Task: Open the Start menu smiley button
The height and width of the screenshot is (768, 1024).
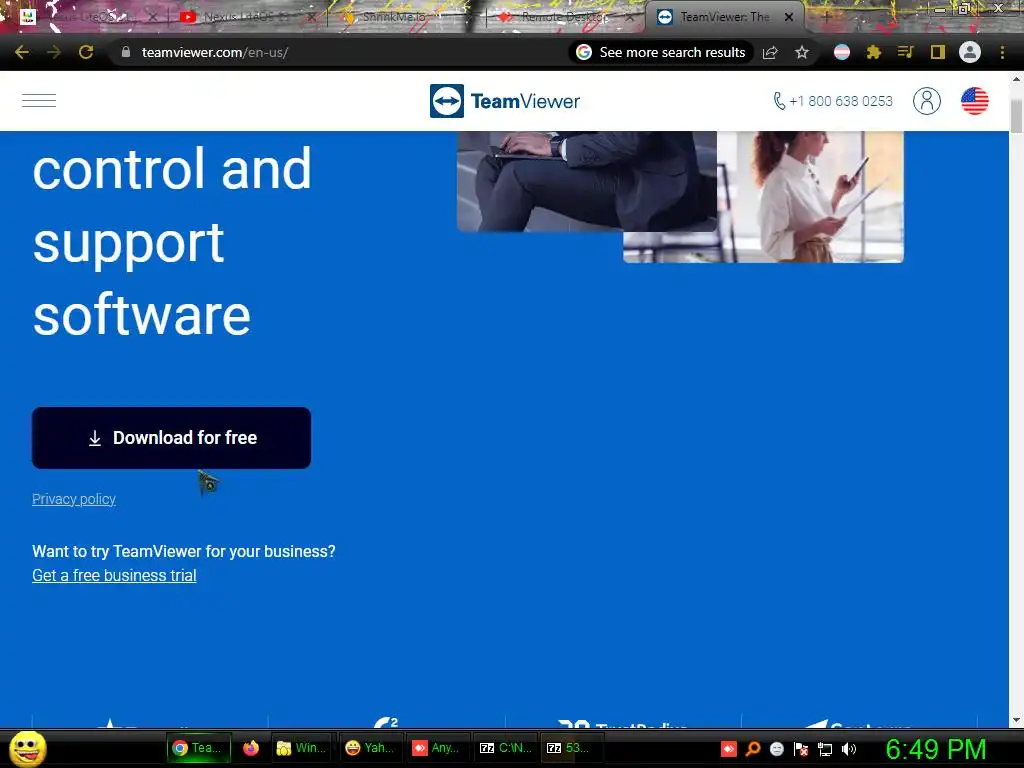Action: [27, 748]
